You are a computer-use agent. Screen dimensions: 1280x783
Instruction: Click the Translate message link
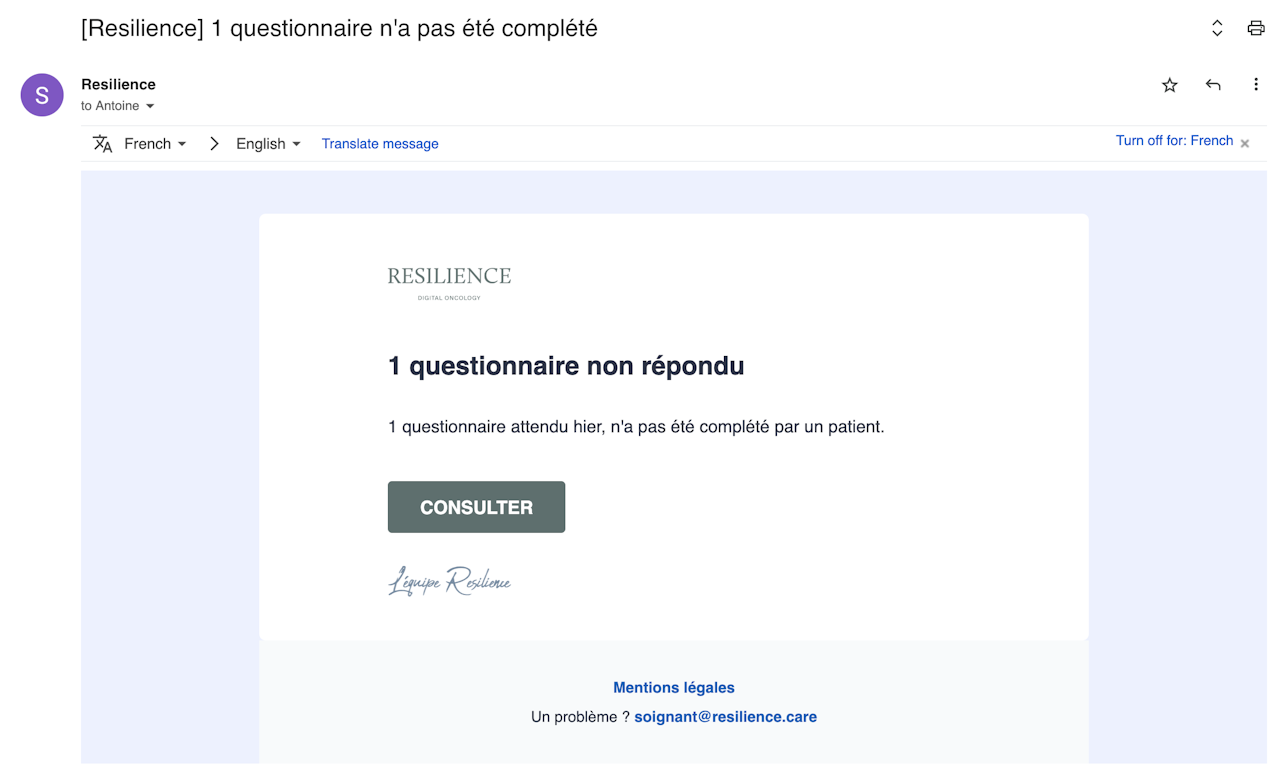coord(380,144)
